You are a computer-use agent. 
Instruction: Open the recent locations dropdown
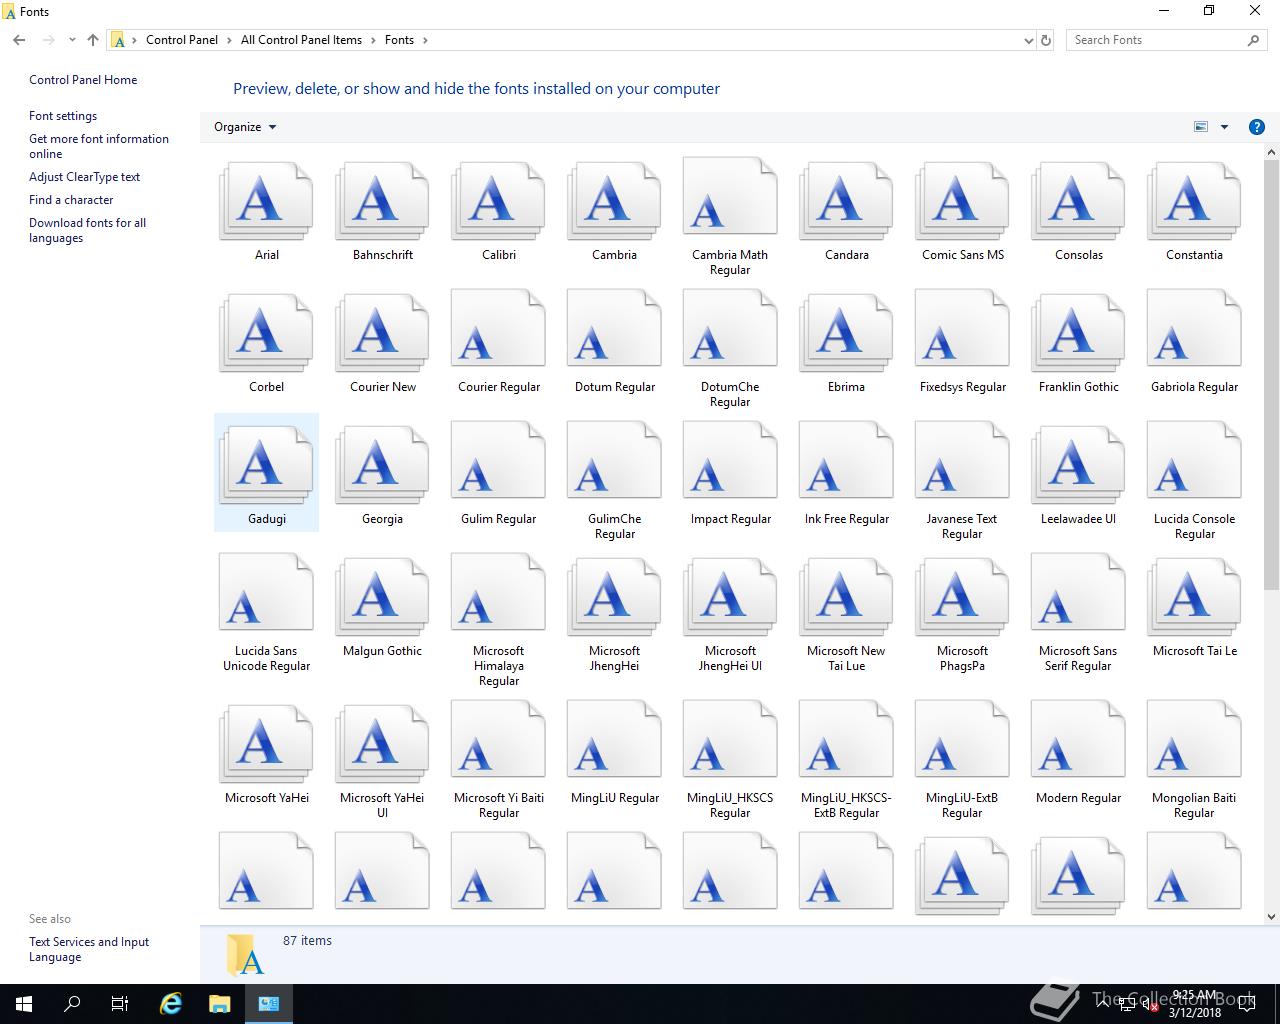(x=72, y=40)
